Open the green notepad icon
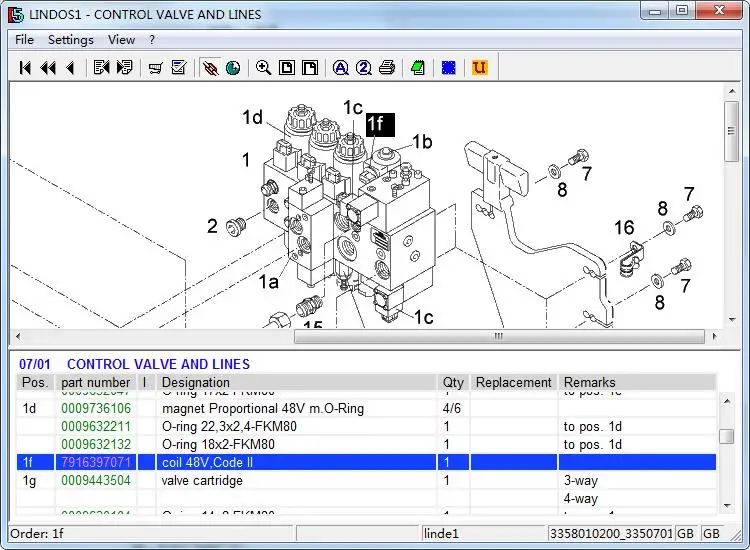Screen dimensions: 750x550 418,67
